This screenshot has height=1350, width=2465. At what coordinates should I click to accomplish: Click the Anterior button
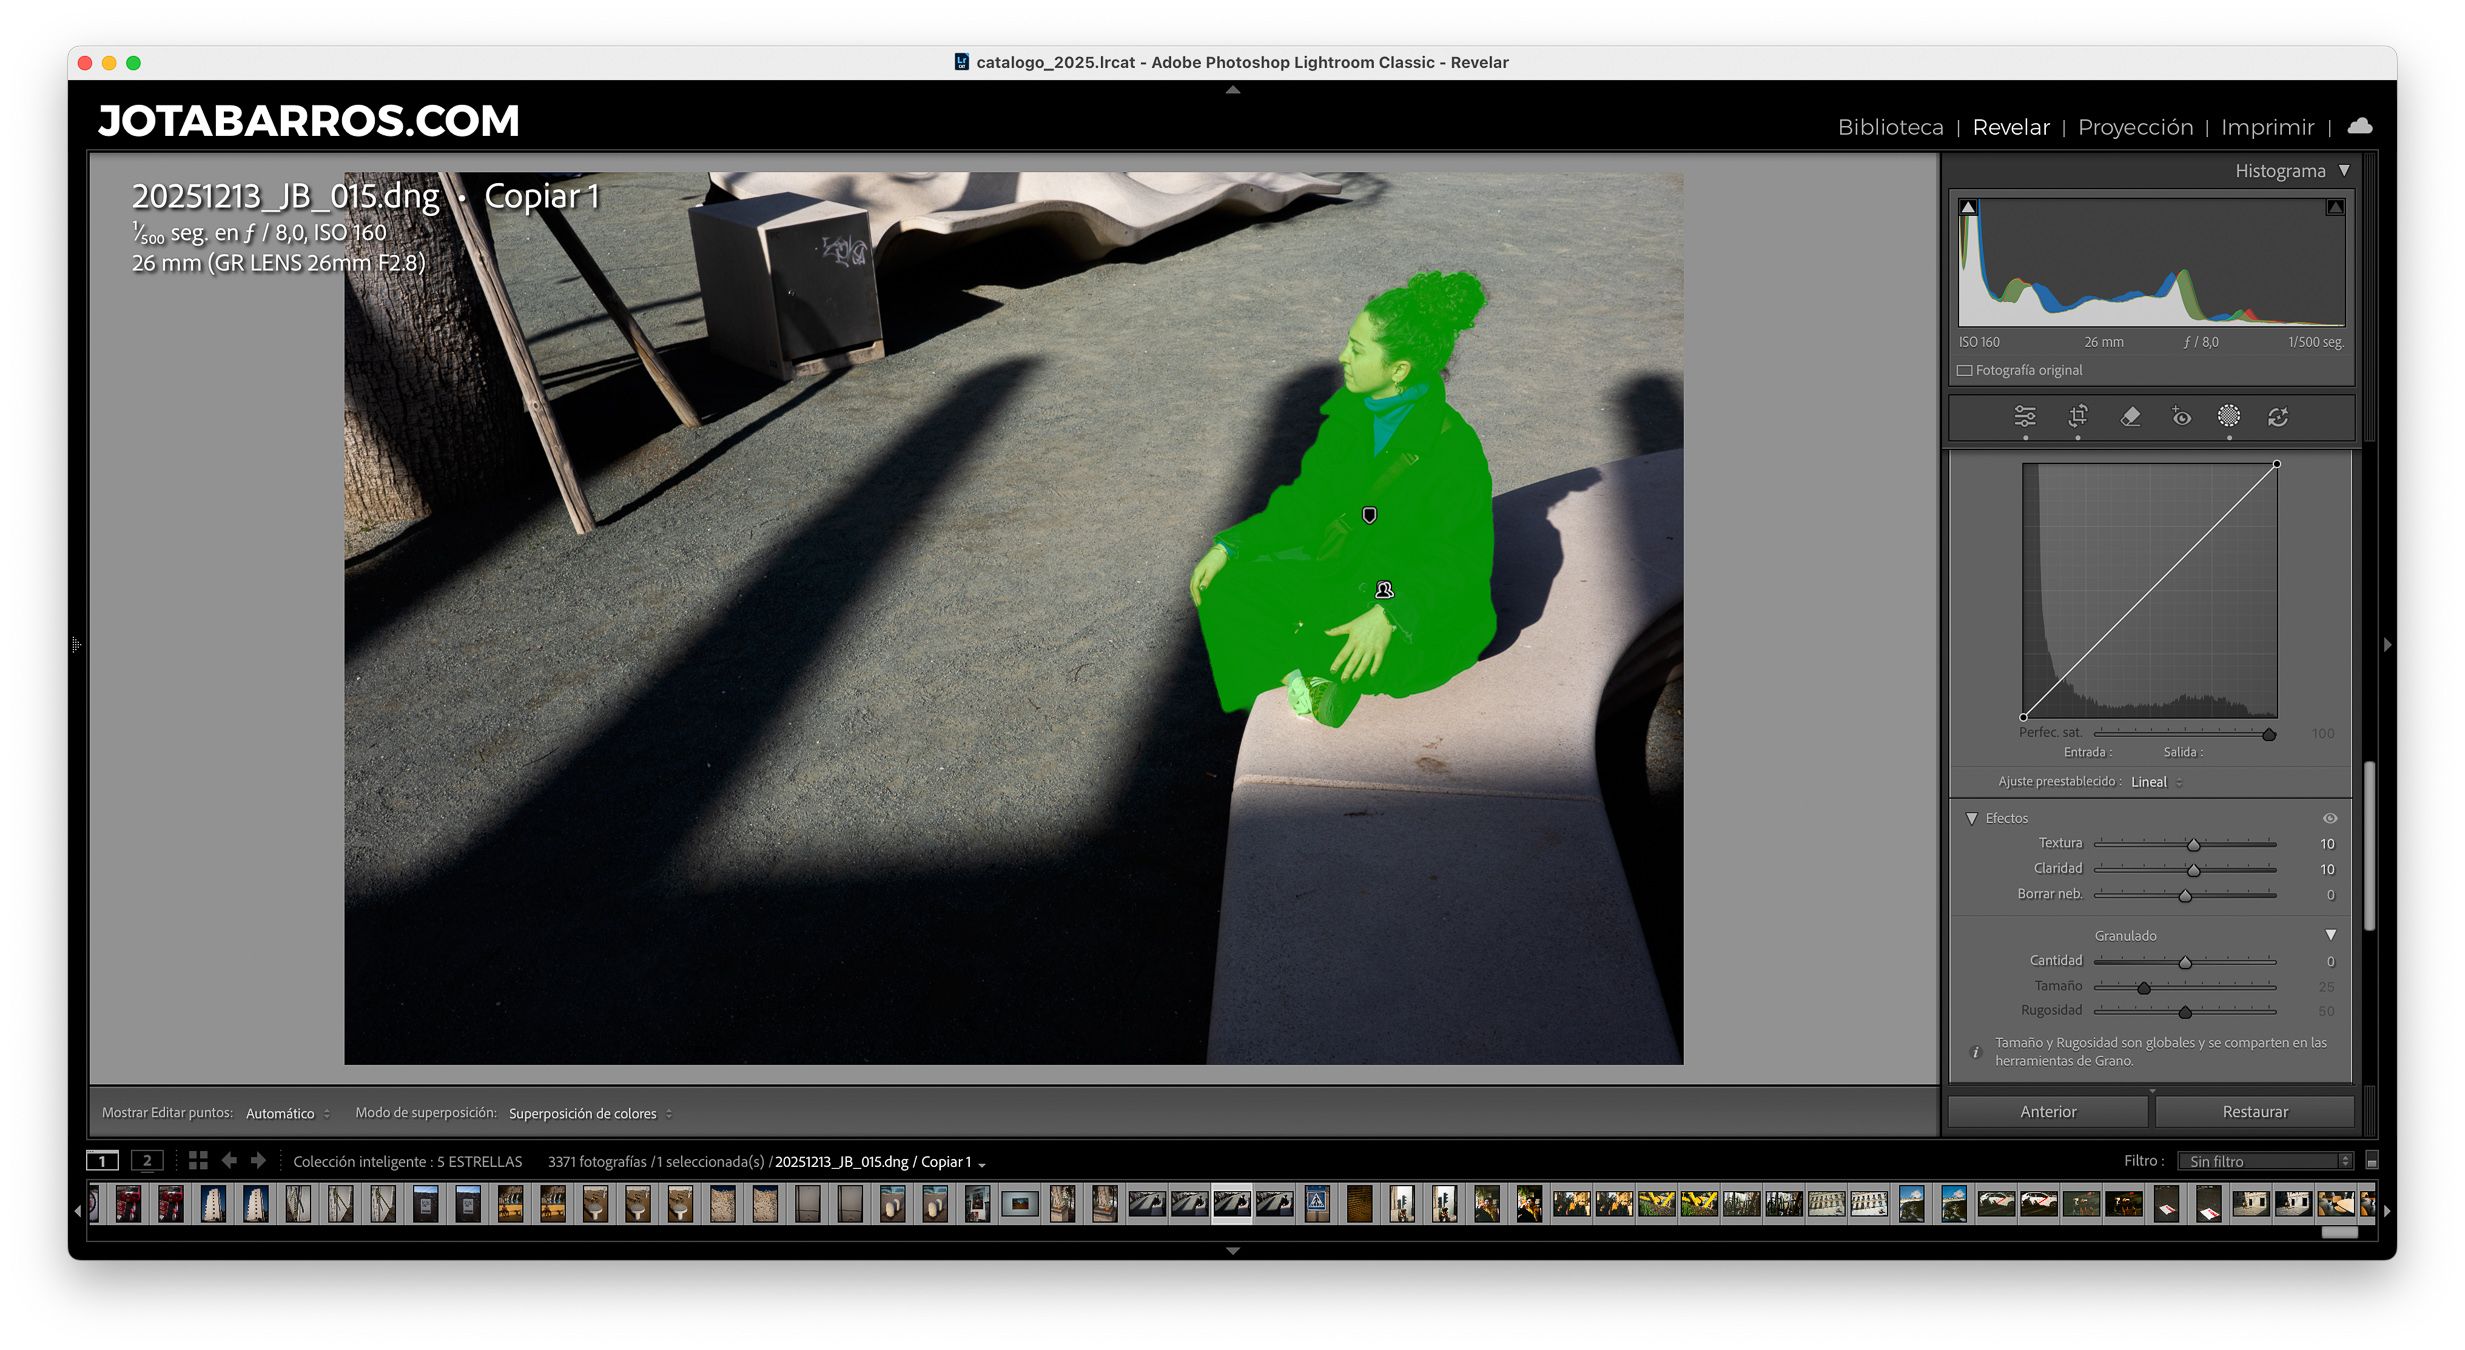point(2047,1112)
